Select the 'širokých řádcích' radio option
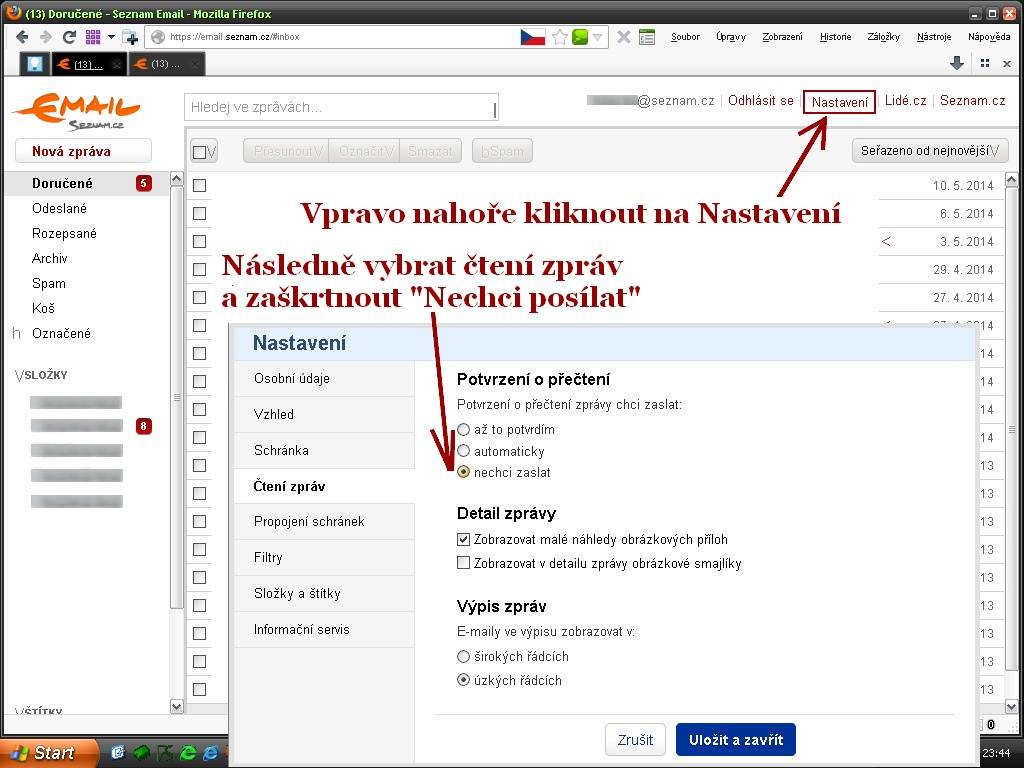 (463, 656)
